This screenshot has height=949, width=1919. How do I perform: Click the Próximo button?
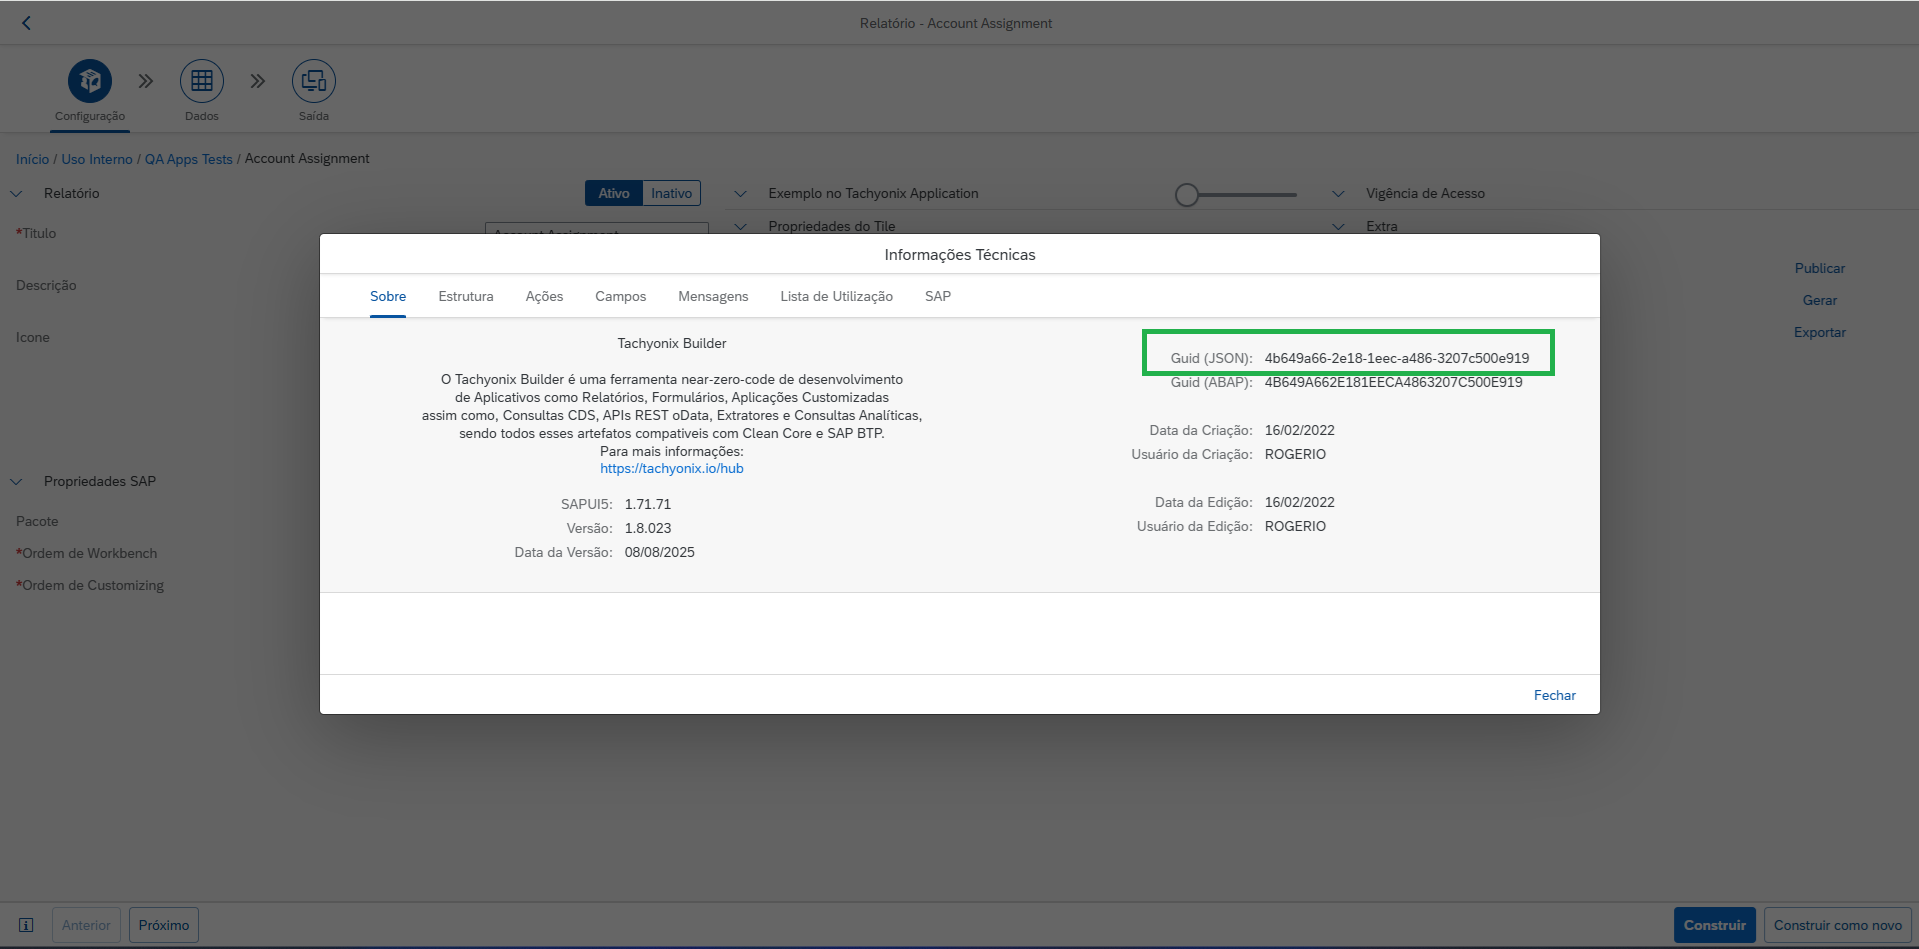(164, 925)
